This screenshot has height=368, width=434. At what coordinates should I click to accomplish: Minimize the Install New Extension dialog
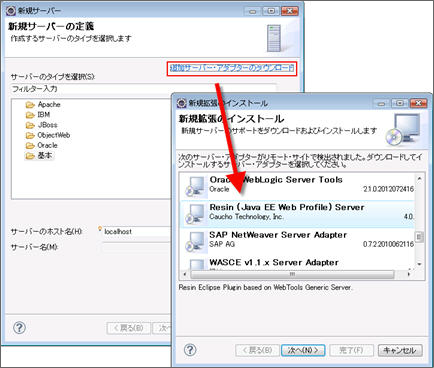pyautogui.click(x=381, y=103)
